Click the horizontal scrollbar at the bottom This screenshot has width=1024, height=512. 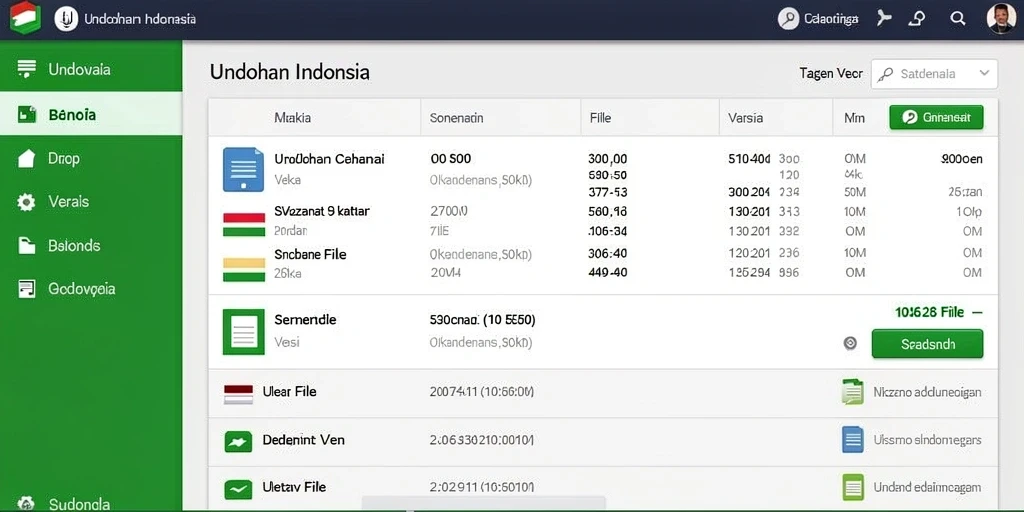(x=483, y=504)
